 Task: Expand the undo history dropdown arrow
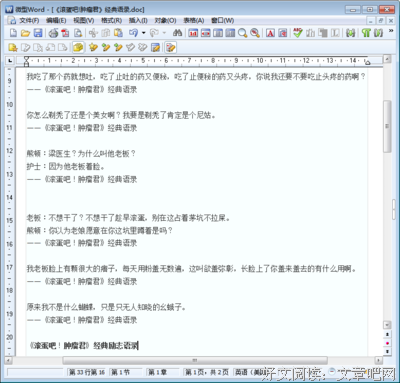click(x=144, y=33)
